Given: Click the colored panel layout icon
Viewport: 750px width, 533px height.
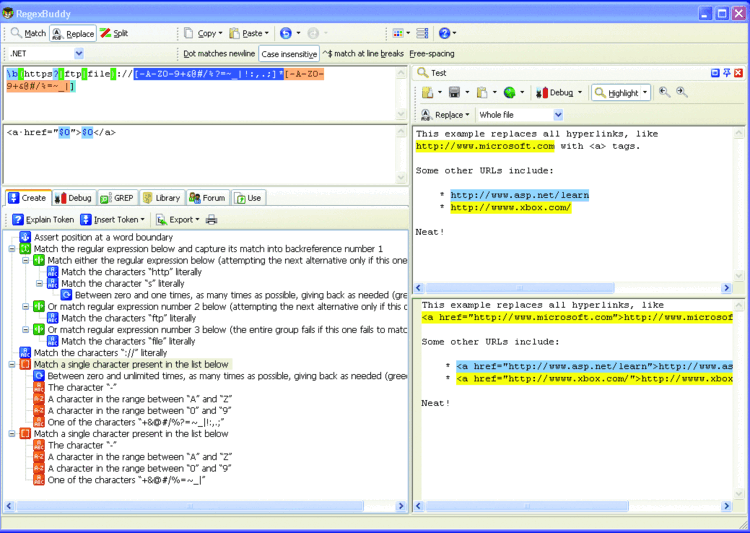Looking at the screenshot, I should pyautogui.click(x=397, y=33).
